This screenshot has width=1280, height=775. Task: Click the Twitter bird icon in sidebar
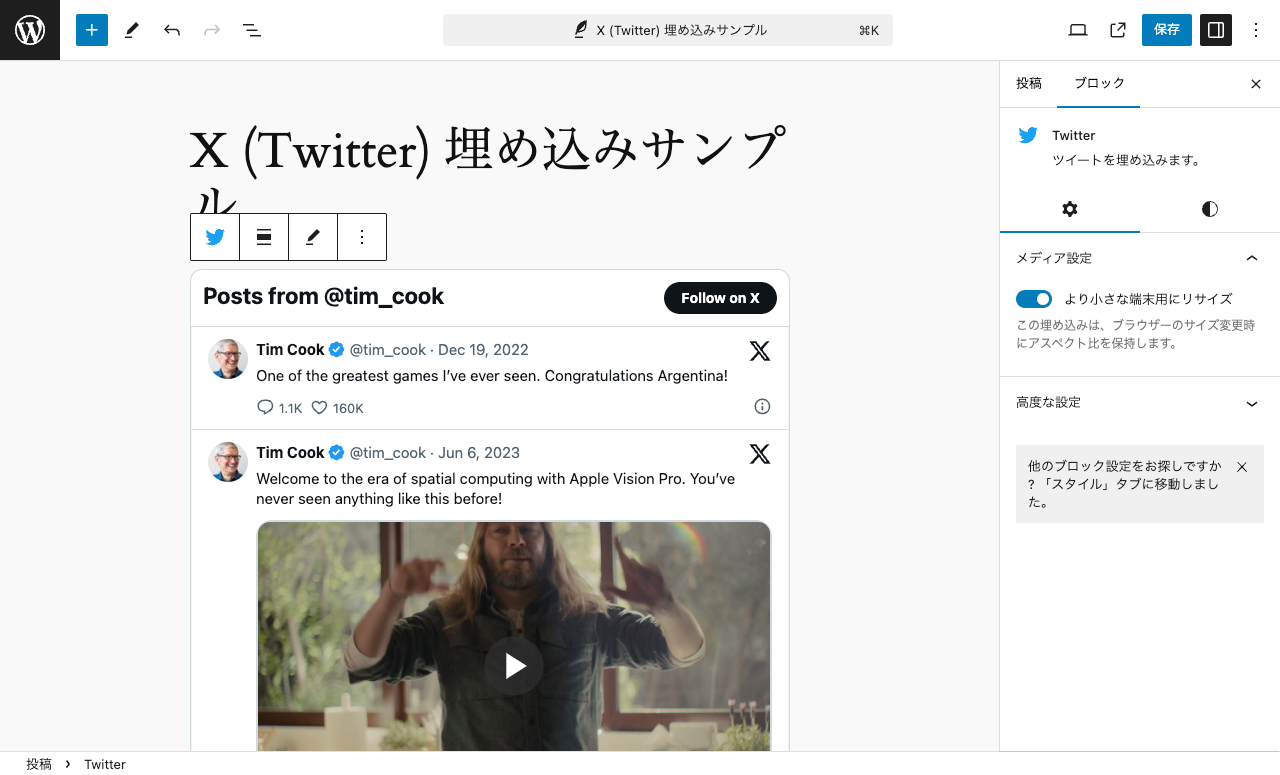(1028, 135)
